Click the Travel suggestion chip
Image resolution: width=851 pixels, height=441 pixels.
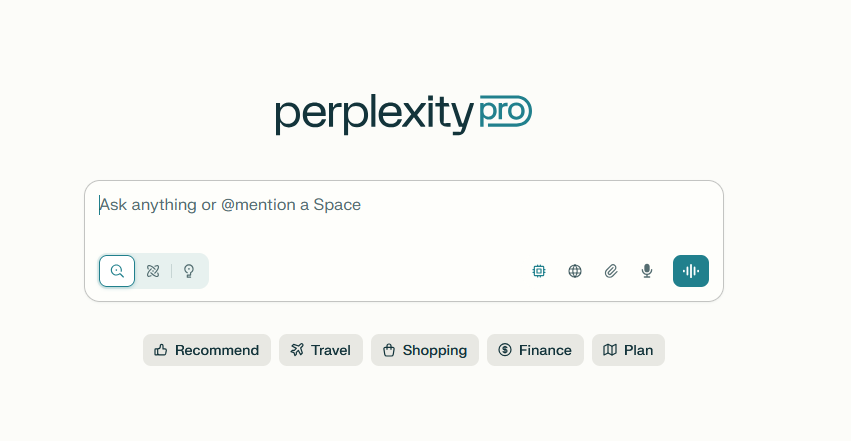(321, 350)
